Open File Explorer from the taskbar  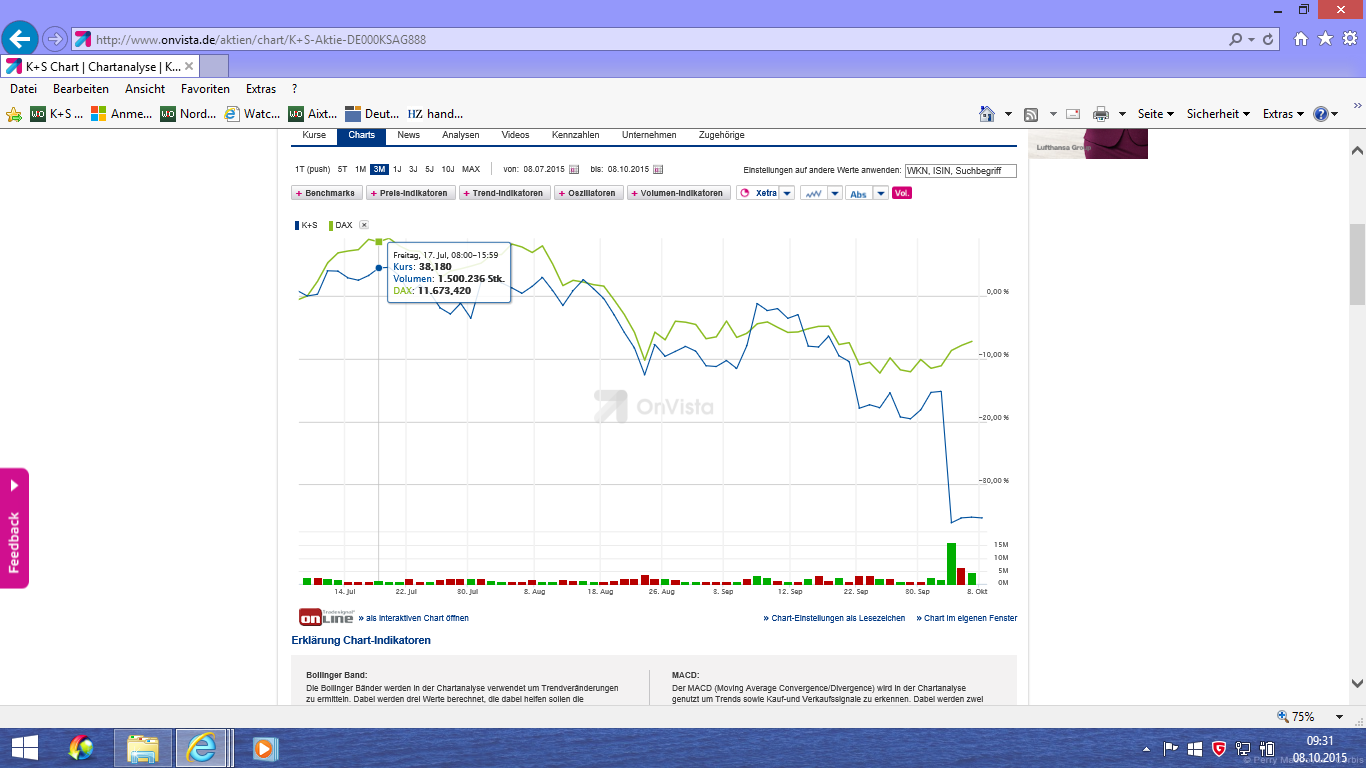(x=143, y=748)
